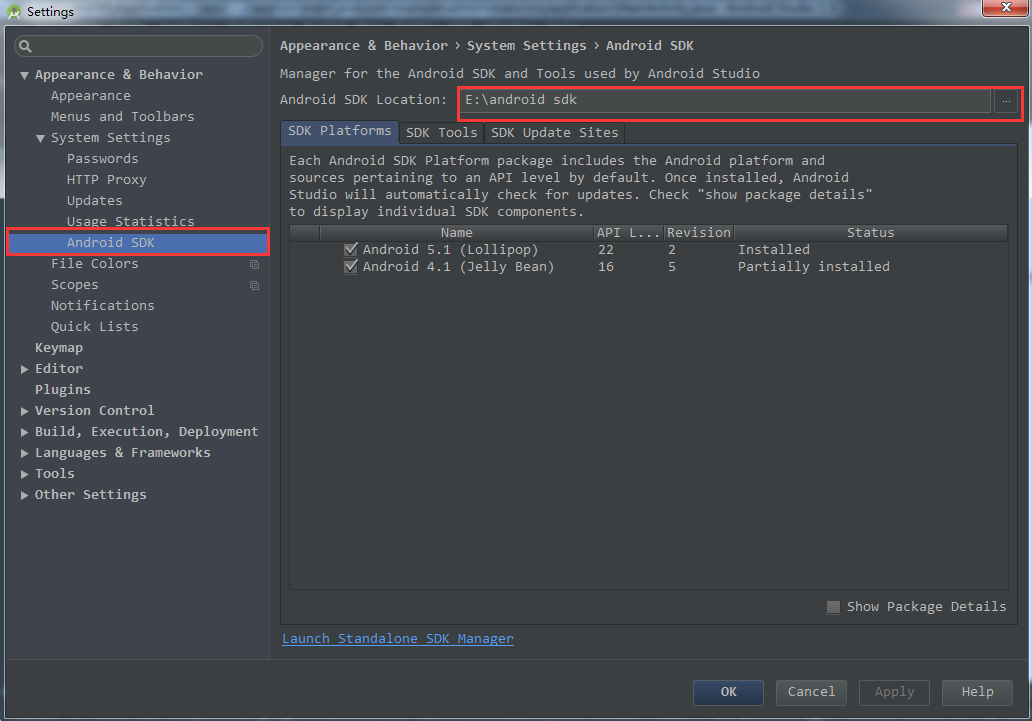Sort by Revision column header
This screenshot has width=1032, height=721.
point(699,233)
